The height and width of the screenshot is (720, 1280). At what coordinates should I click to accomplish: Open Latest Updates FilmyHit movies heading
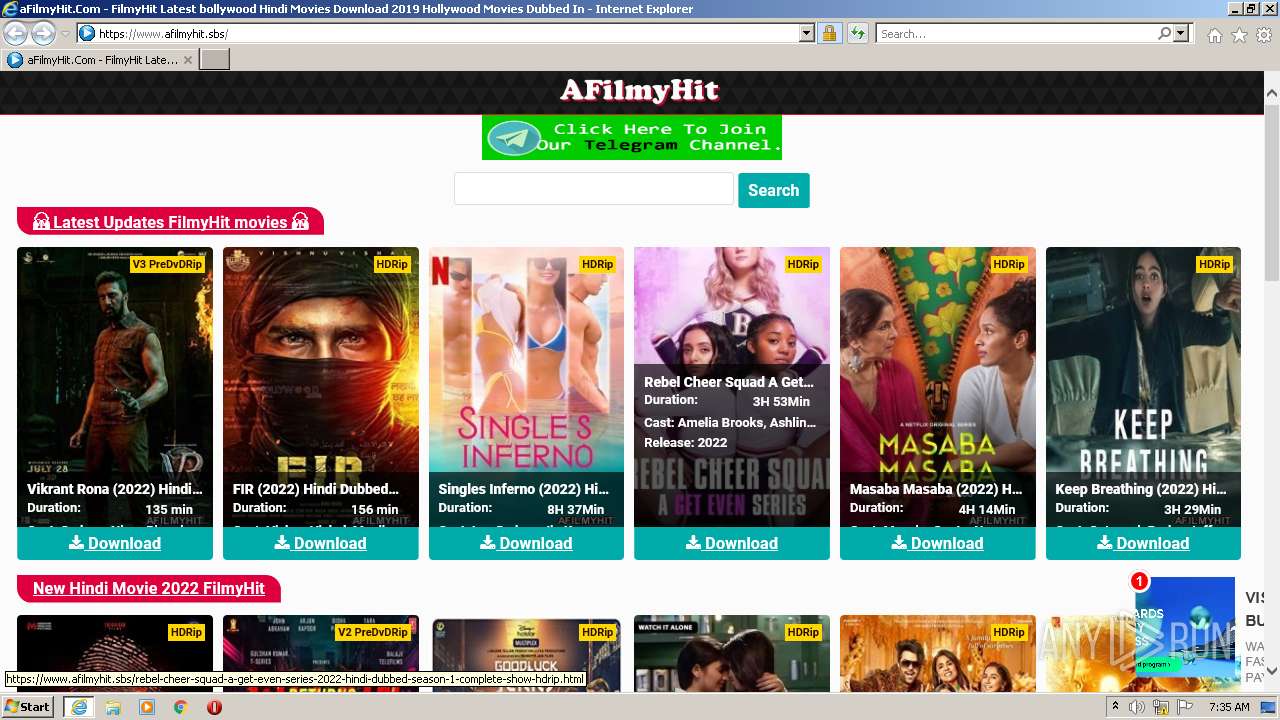(x=170, y=222)
